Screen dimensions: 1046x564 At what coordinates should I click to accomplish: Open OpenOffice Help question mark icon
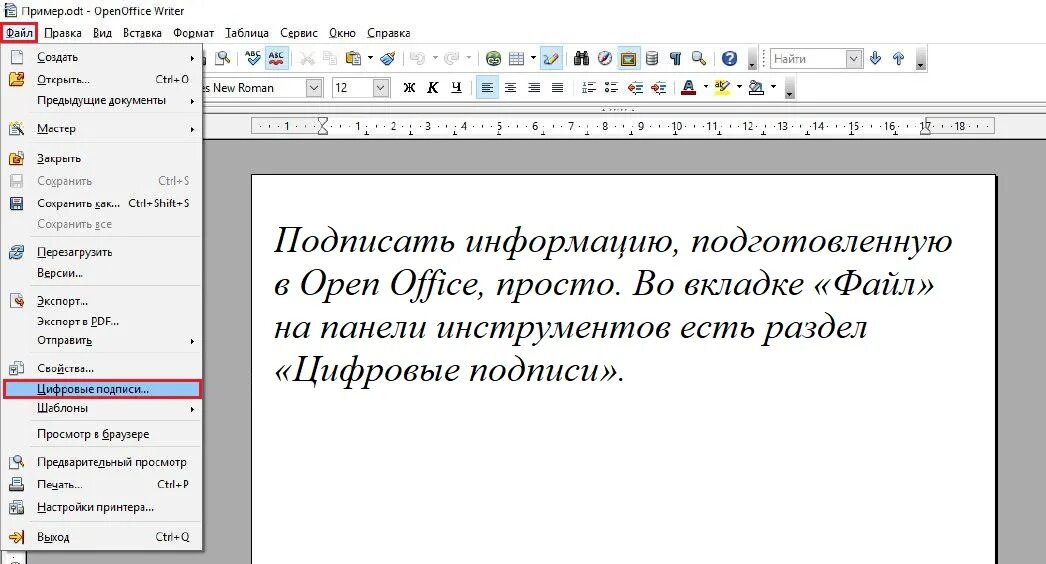click(x=730, y=59)
